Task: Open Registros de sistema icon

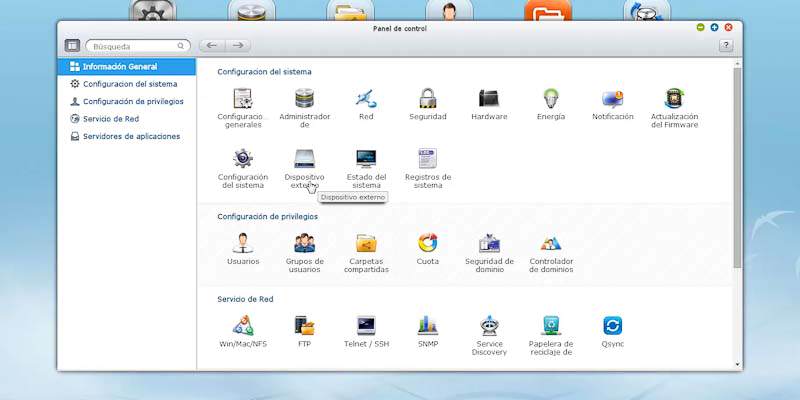Action: tap(428, 159)
